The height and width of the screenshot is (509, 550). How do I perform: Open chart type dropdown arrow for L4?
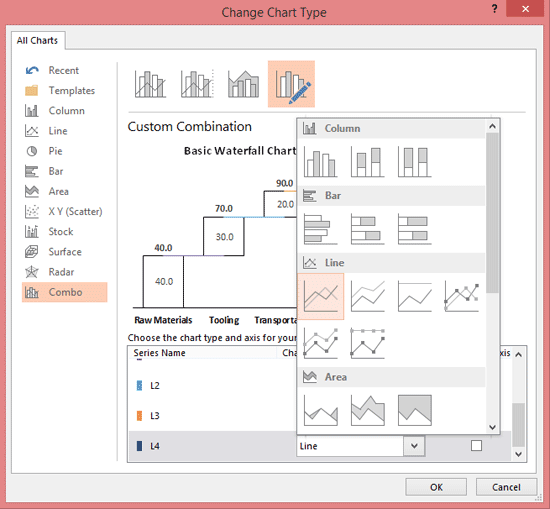(x=414, y=446)
